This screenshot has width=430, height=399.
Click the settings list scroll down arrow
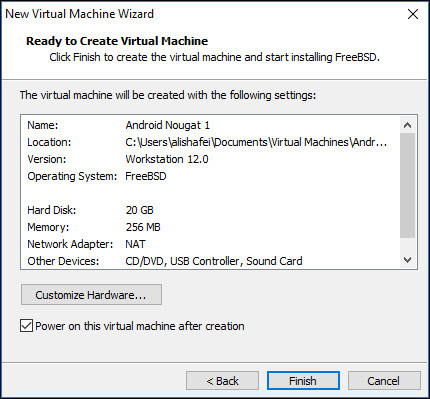tap(407, 260)
